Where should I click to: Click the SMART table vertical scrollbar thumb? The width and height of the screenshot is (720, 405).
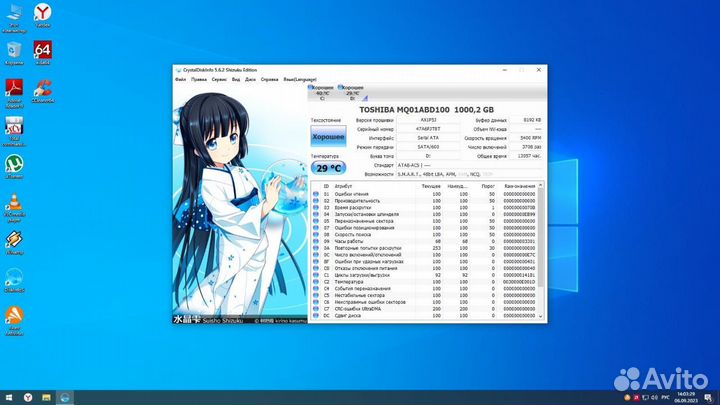coord(540,237)
